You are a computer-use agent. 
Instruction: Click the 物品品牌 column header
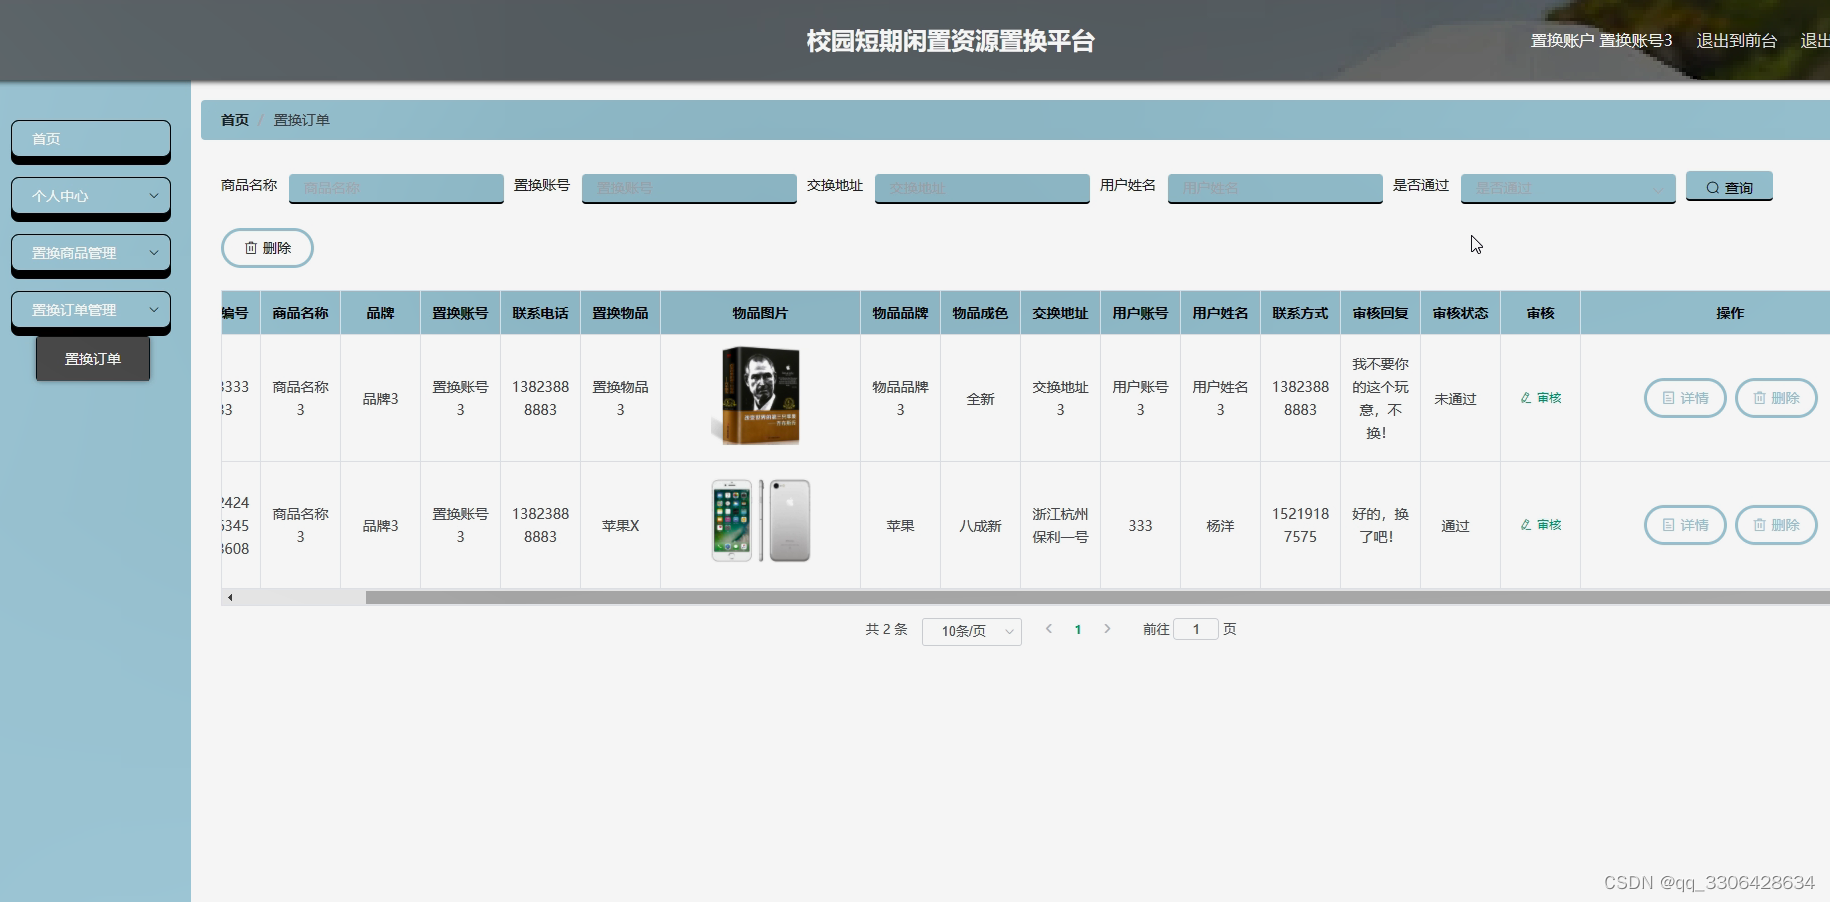[x=900, y=313]
